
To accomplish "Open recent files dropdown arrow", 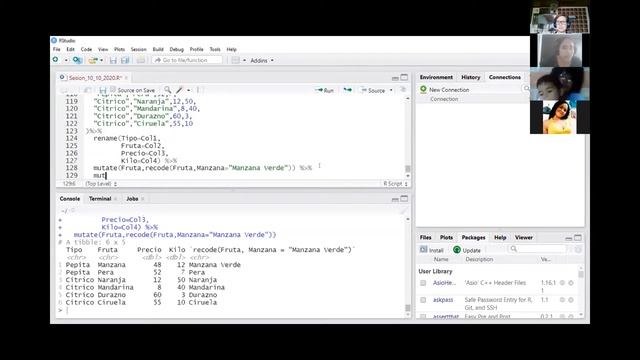I will click(101, 60).
